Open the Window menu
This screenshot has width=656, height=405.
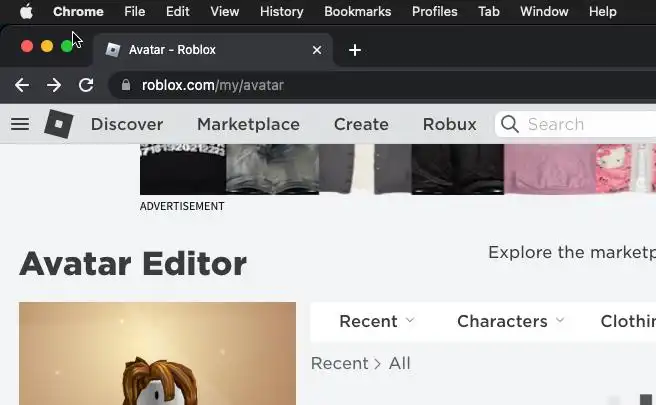pyautogui.click(x=544, y=12)
